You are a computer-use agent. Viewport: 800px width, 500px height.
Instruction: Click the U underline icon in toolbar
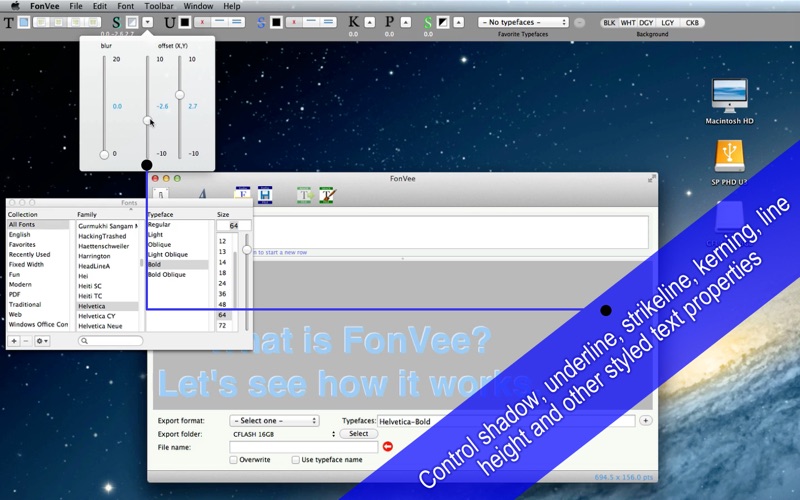[169, 22]
